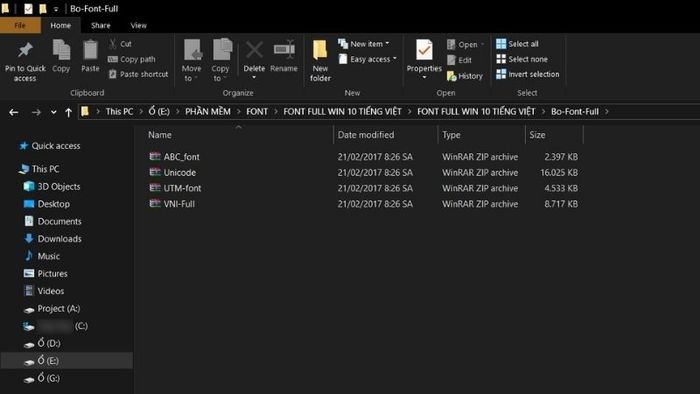Switch to the View ribbon tab
The image size is (700, 394).
tap(138, 25)
